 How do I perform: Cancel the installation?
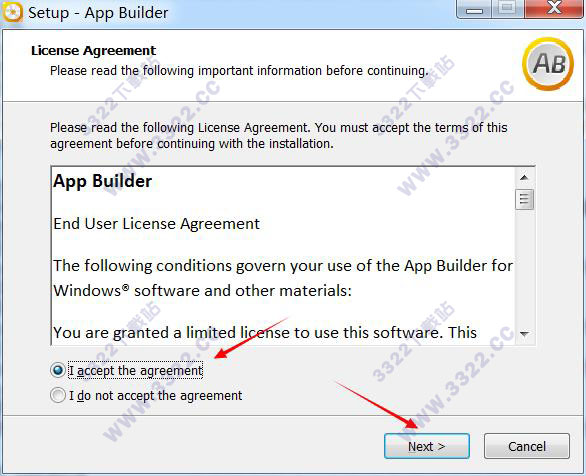[527, 446]
